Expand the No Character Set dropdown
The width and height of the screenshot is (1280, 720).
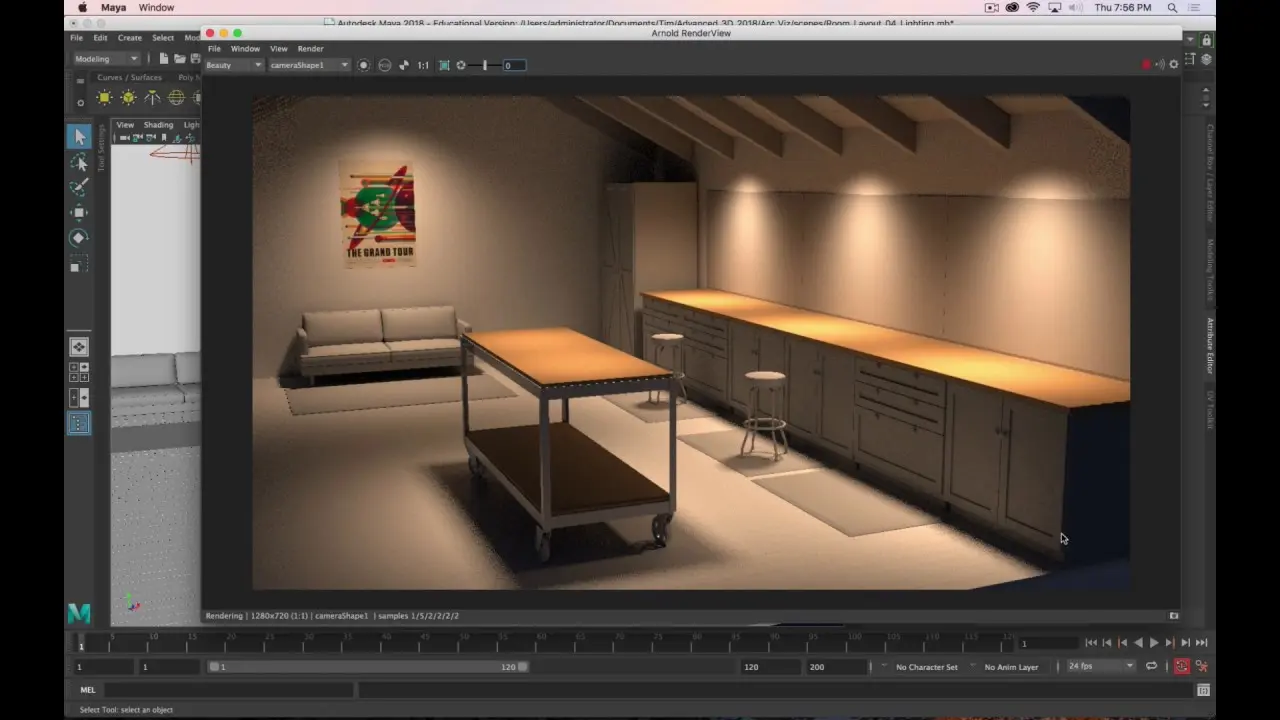point(926,667)
